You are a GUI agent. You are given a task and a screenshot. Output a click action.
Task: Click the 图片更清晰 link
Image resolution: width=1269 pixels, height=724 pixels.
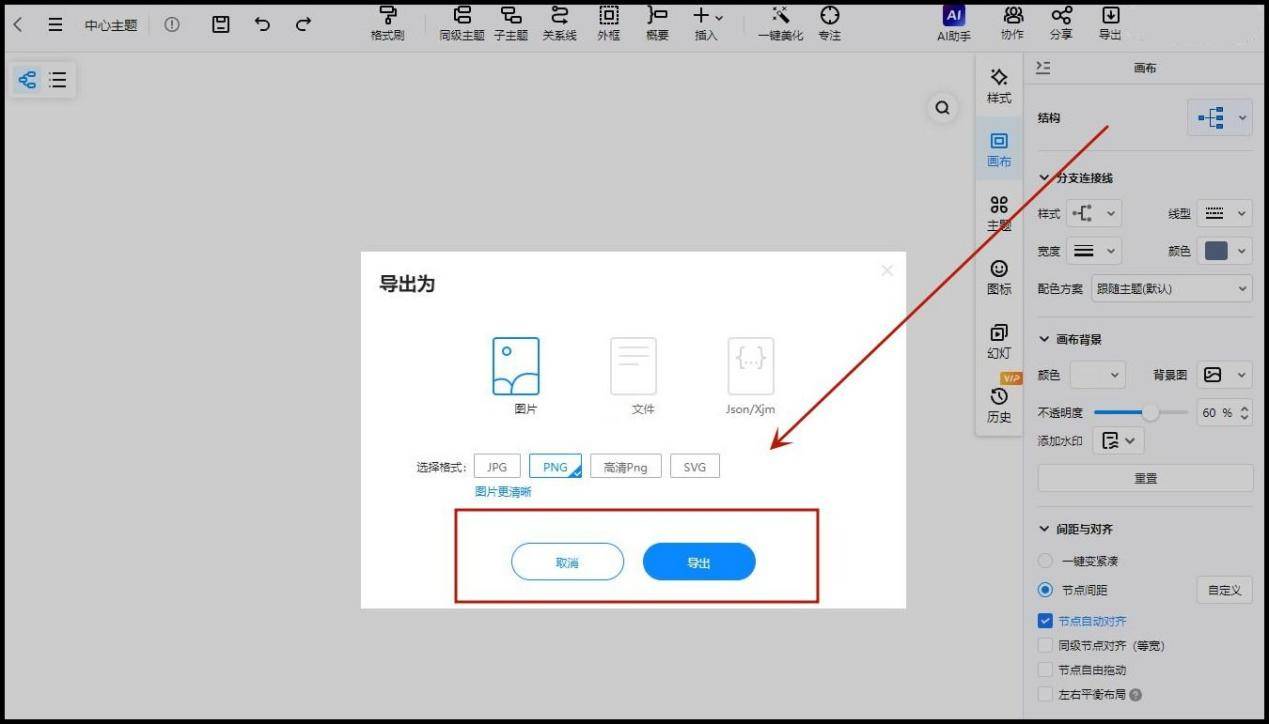pos(504,492)
